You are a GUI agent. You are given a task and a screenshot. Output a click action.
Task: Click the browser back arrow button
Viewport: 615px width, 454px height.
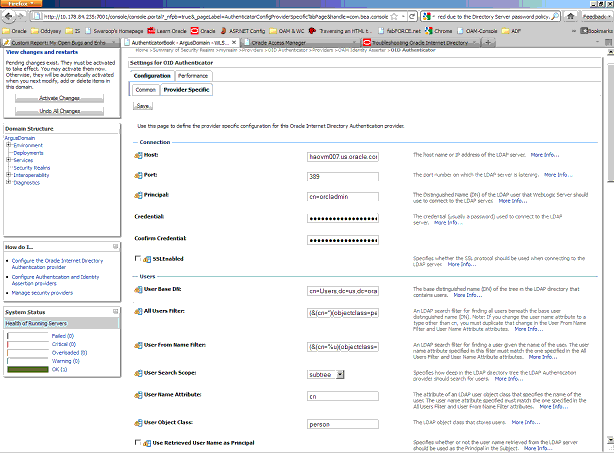point(9,16)
